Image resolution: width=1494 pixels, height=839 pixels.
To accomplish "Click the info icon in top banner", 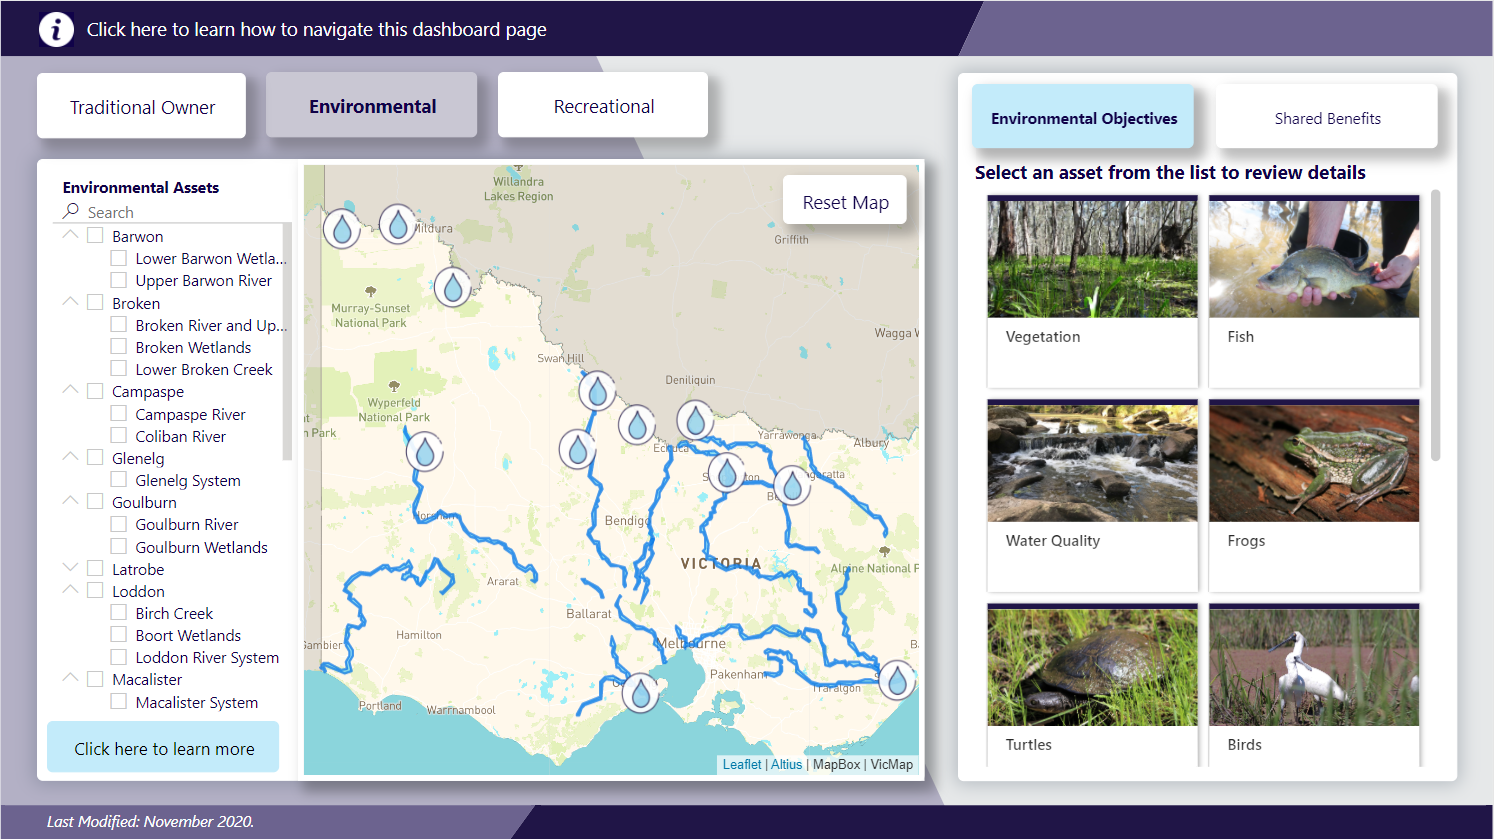I will pos(56,29).
